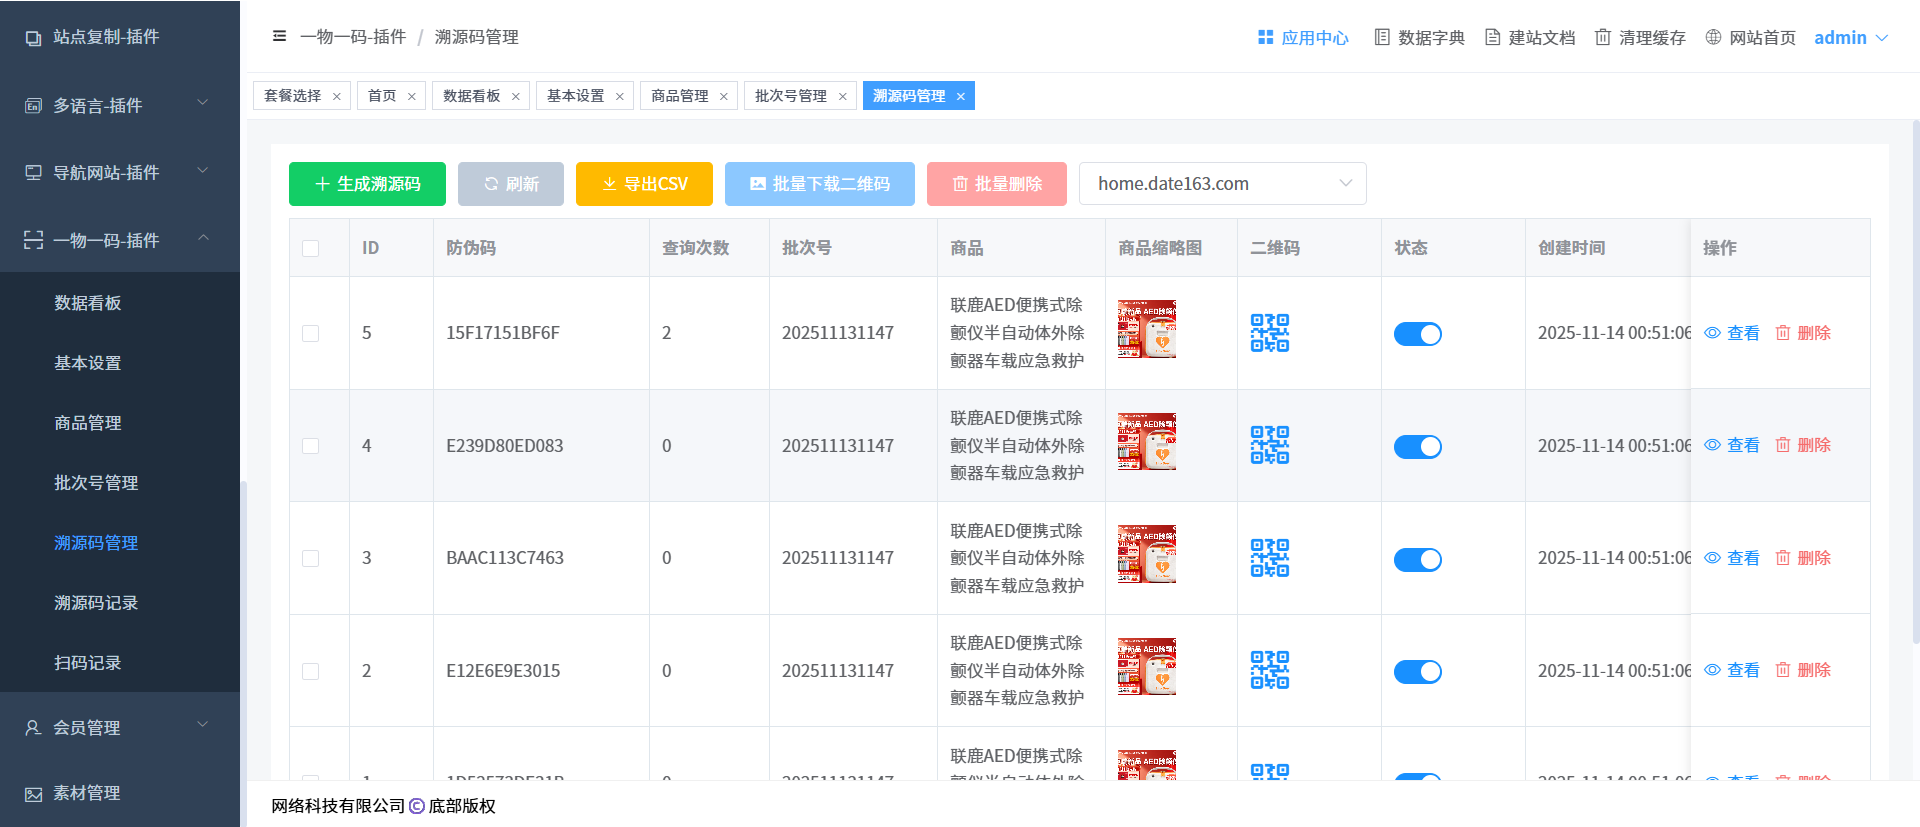Screen dimensions: 1920x827
Task: Open 溯源码记录 in the sidebar
Action: pyautogui.click(x=96, y=603)
